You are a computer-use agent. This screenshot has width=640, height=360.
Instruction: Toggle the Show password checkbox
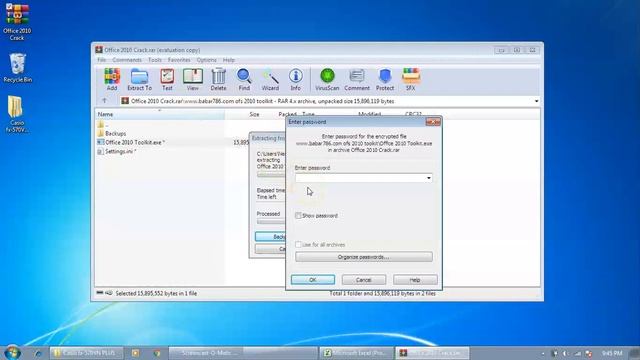click(x=298, y=216)
